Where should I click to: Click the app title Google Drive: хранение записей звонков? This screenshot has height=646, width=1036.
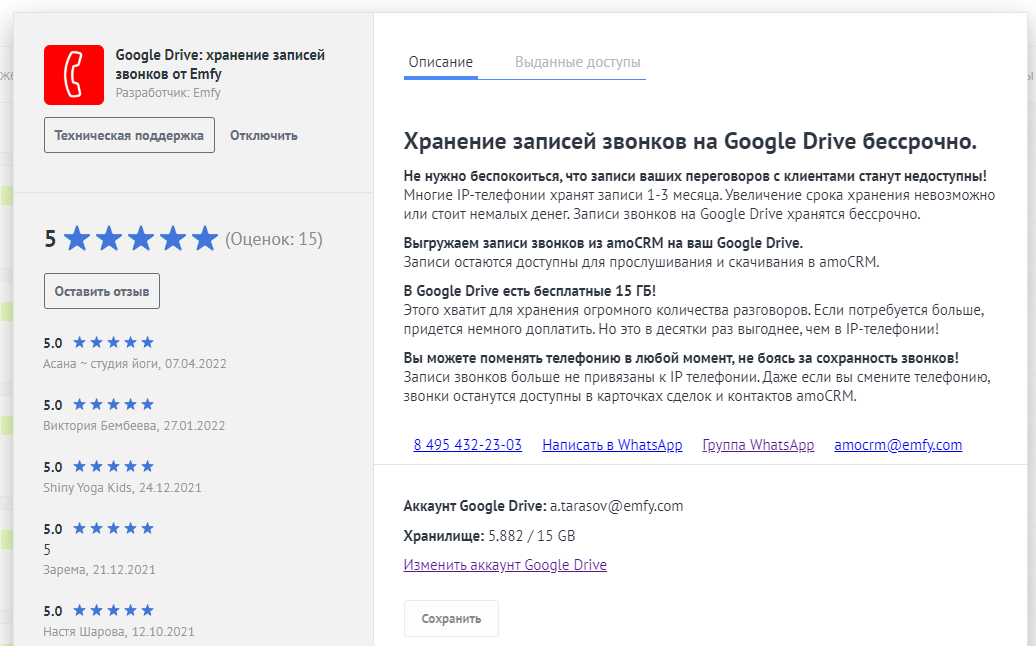[x=220, y=64]
